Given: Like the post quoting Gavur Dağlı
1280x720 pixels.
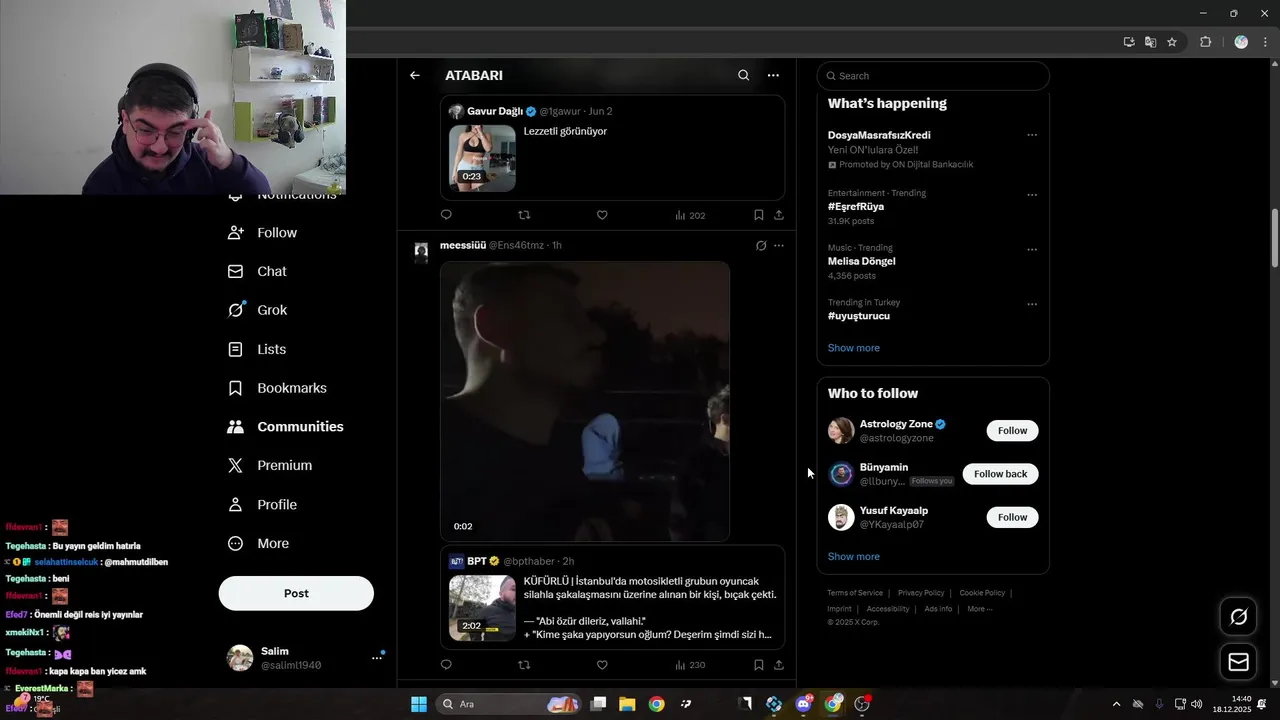Looking at the screenshot, I should (x=602, y=215).
